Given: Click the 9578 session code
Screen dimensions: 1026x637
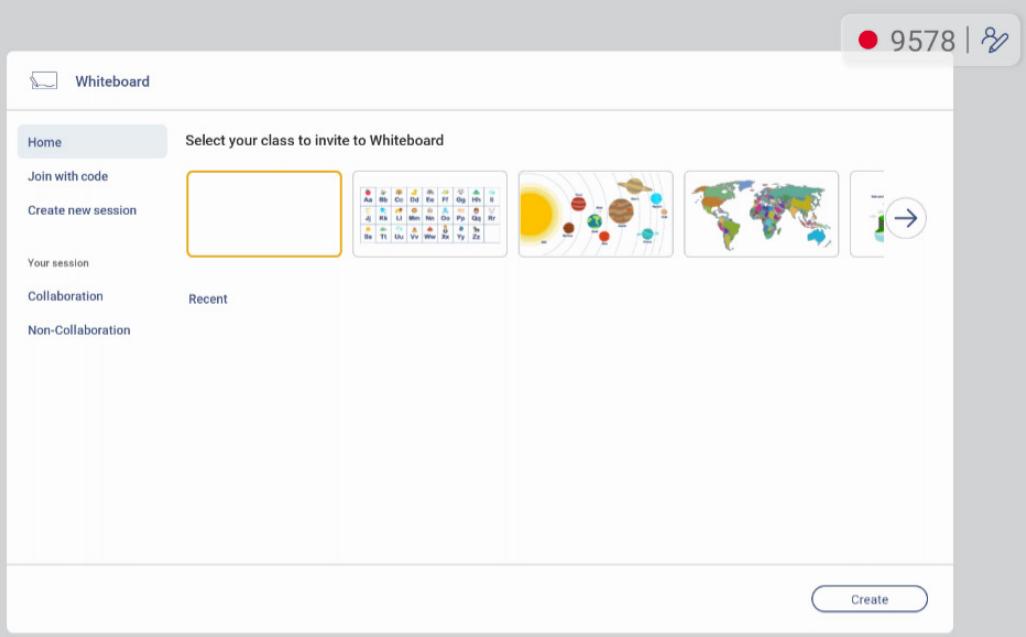Looking at the screenshot, I should 923,41.
